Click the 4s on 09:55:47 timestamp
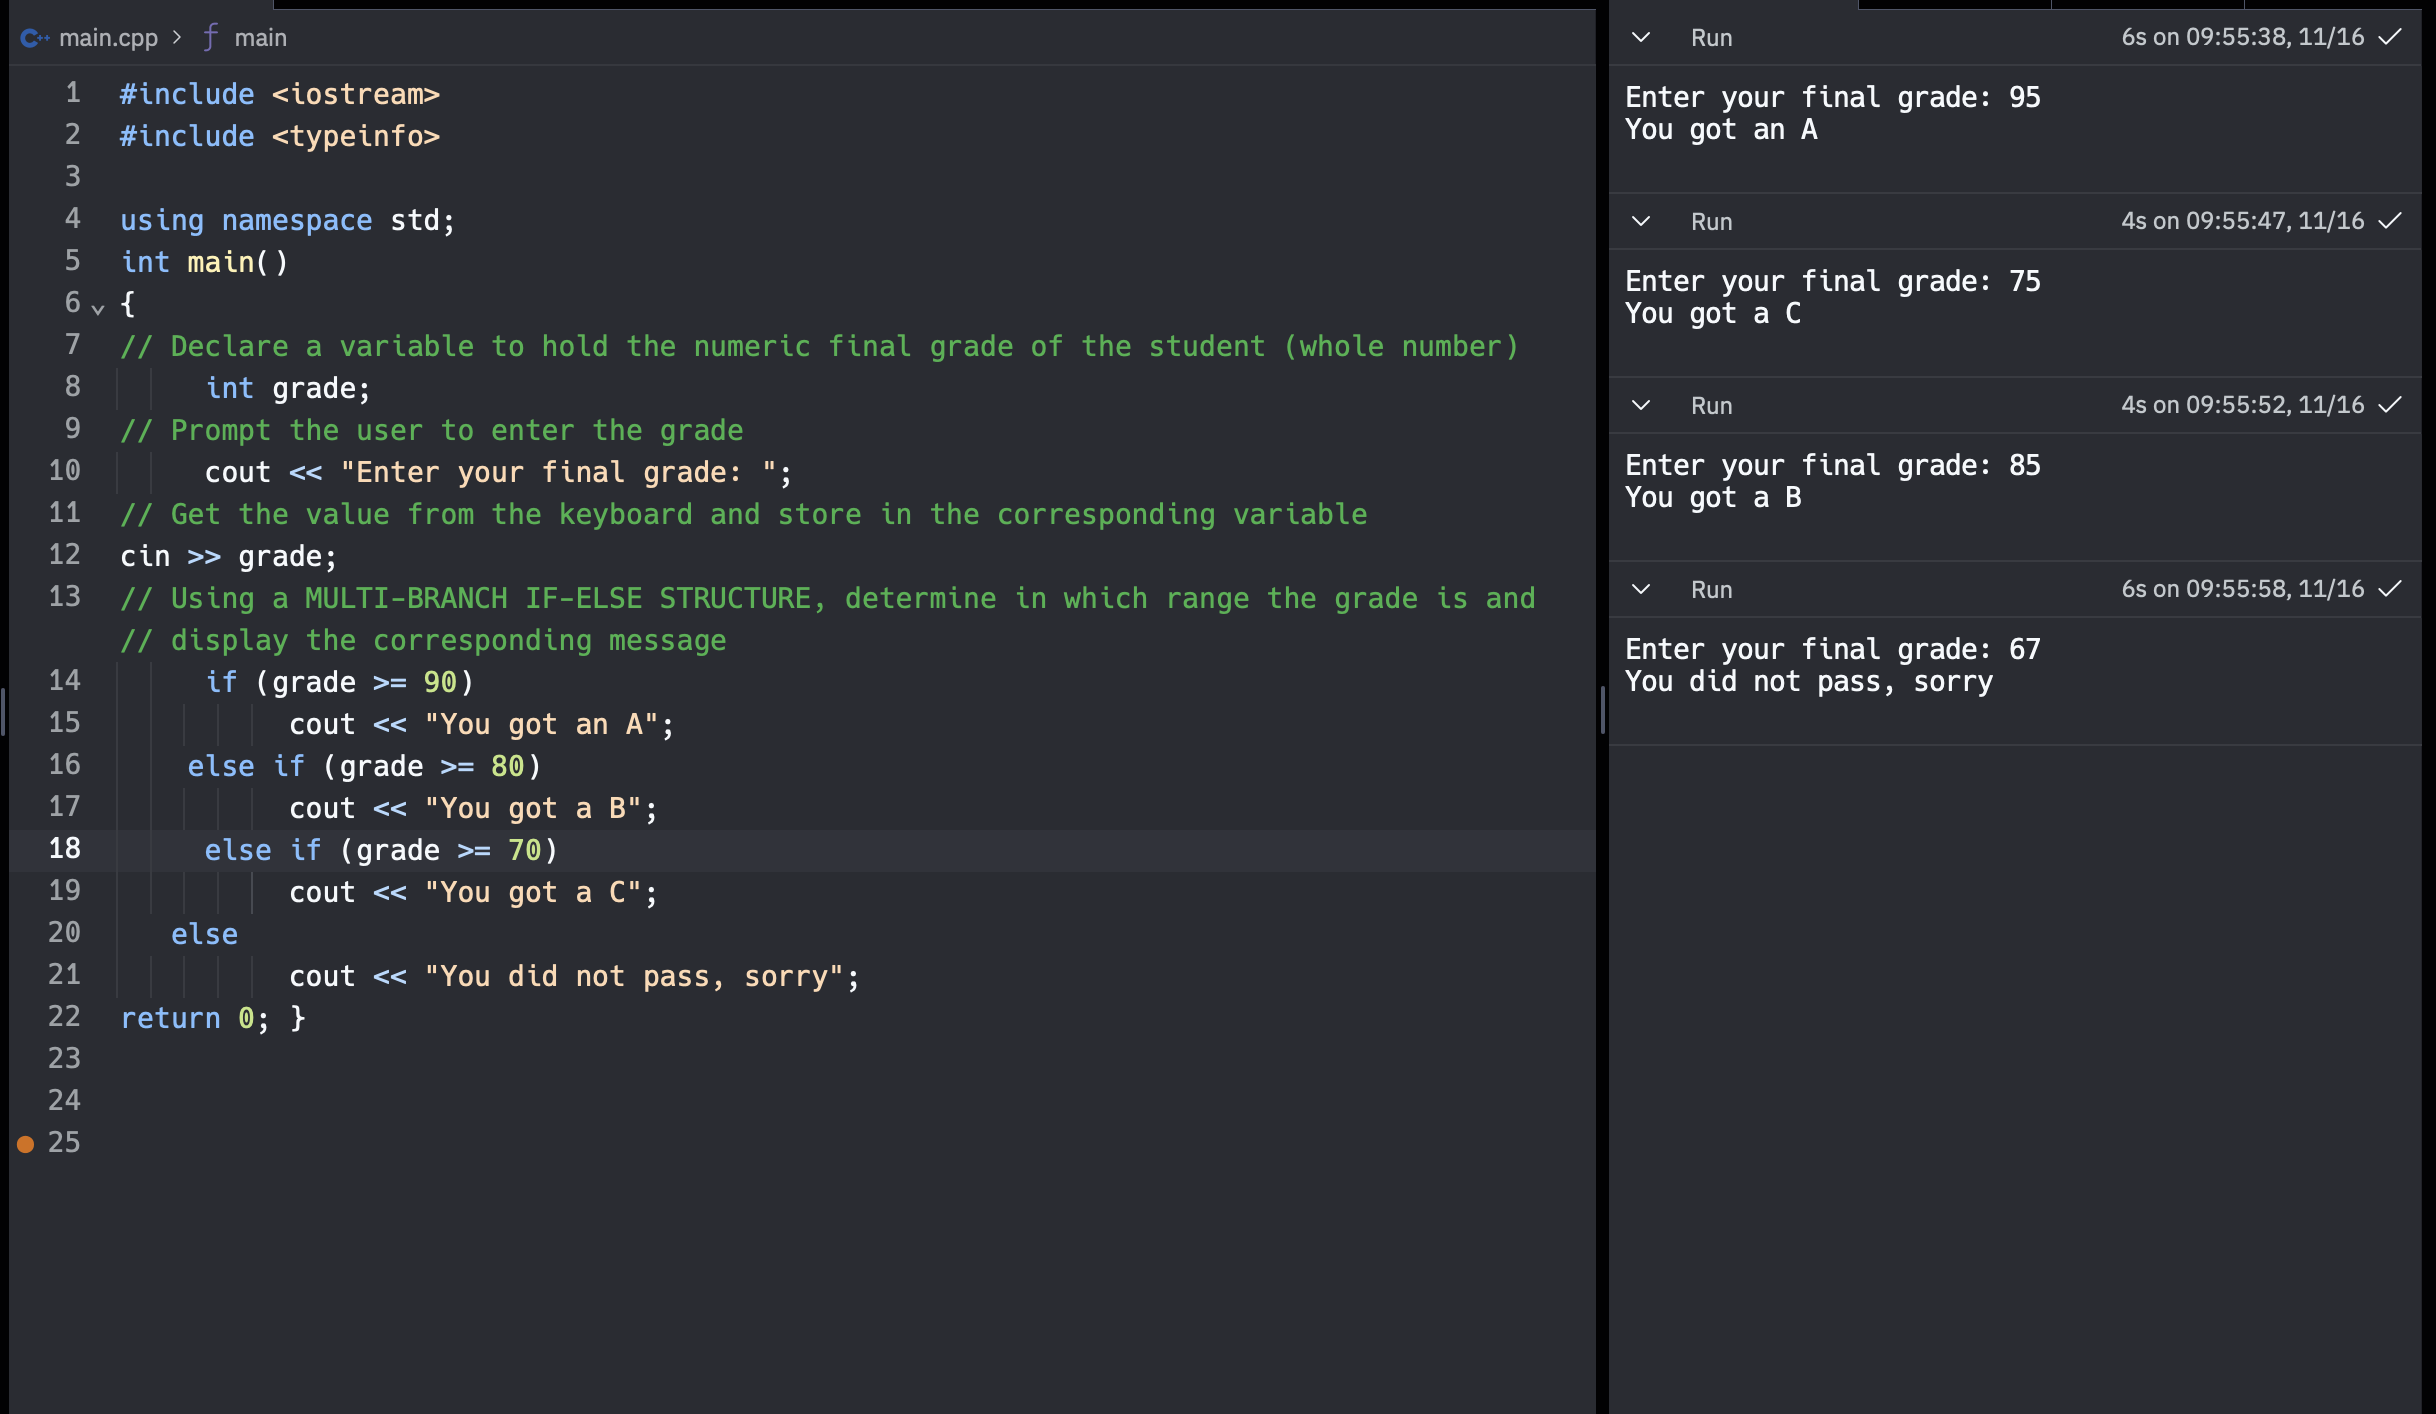 [x=2242, y=221]
